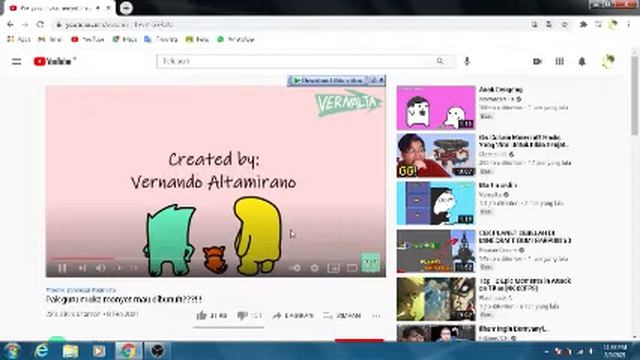Open a new browser tab
This screenshot has height=360, width=640.
coord(126,8)
